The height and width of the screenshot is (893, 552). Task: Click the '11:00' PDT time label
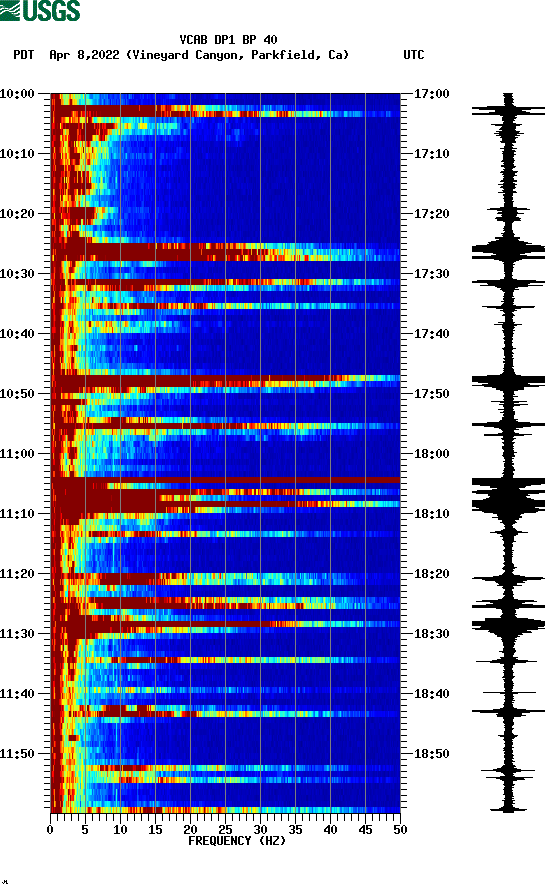point(17,454)
